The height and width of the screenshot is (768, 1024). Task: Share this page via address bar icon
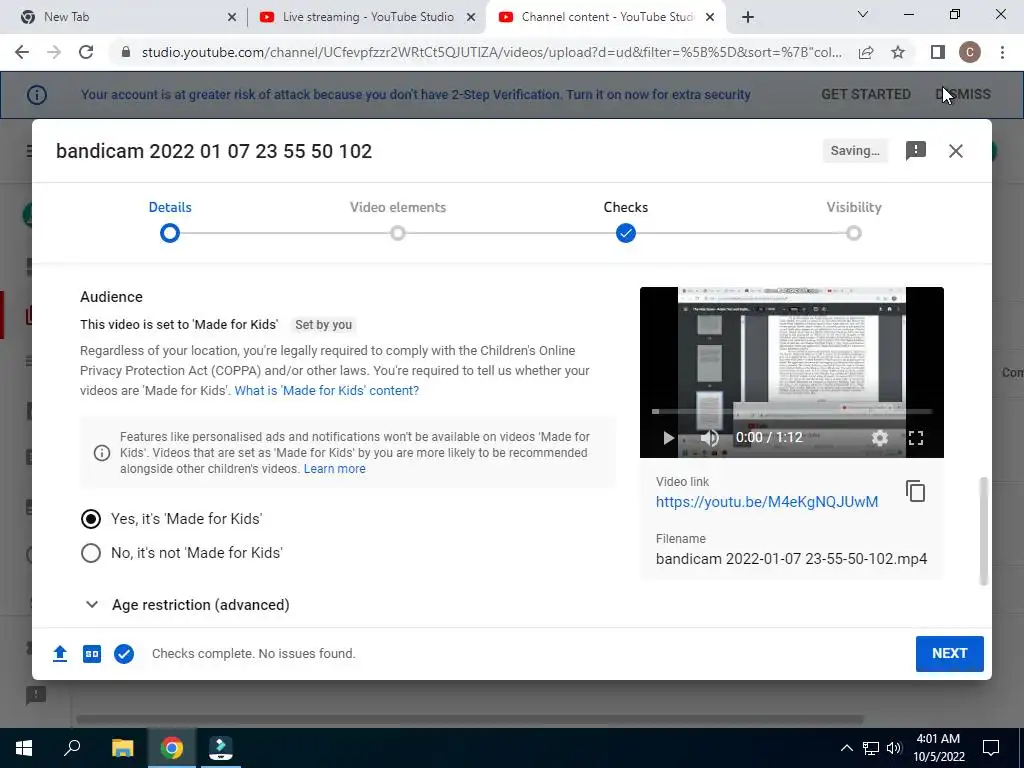866,52
